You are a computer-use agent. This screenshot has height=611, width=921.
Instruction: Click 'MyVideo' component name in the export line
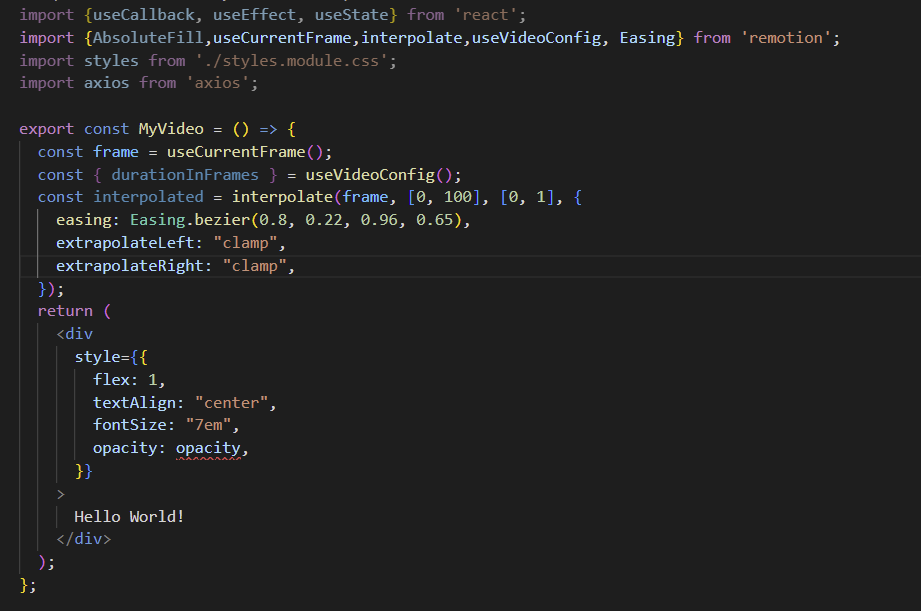point(171,129)
